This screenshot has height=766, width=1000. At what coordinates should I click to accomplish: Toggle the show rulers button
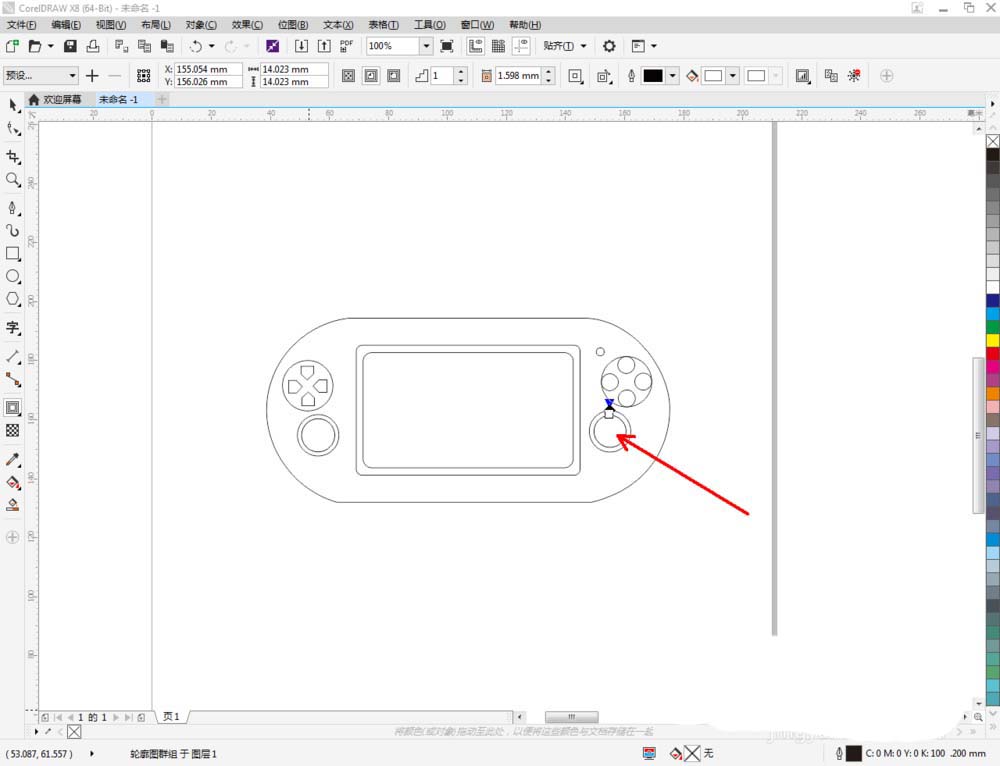pyautogui.click(x=475, y=46)
